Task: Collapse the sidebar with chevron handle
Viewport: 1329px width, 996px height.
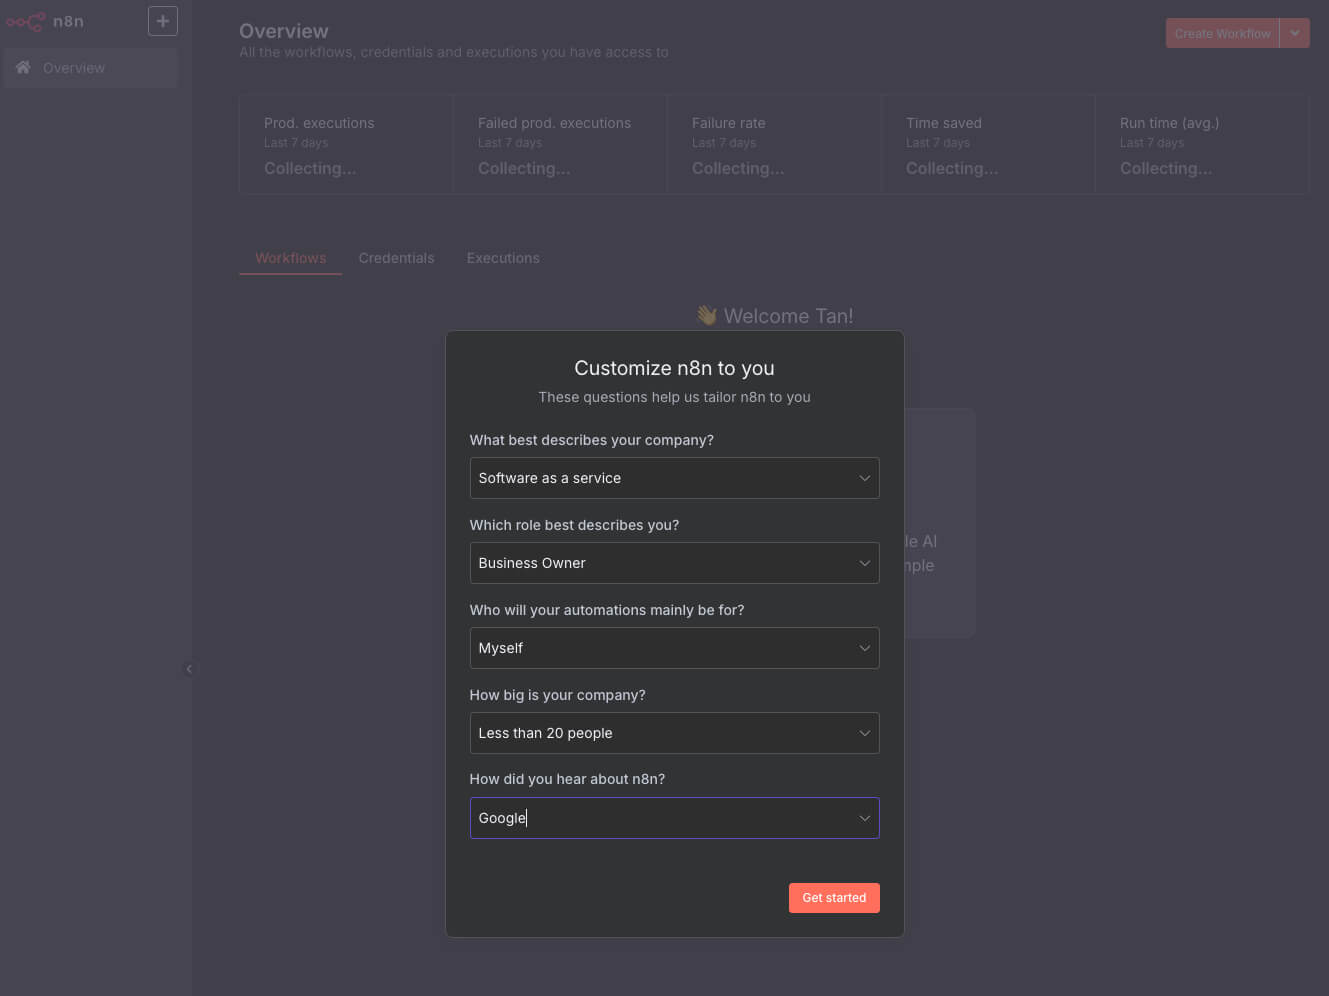Action: tap(189, 669)
